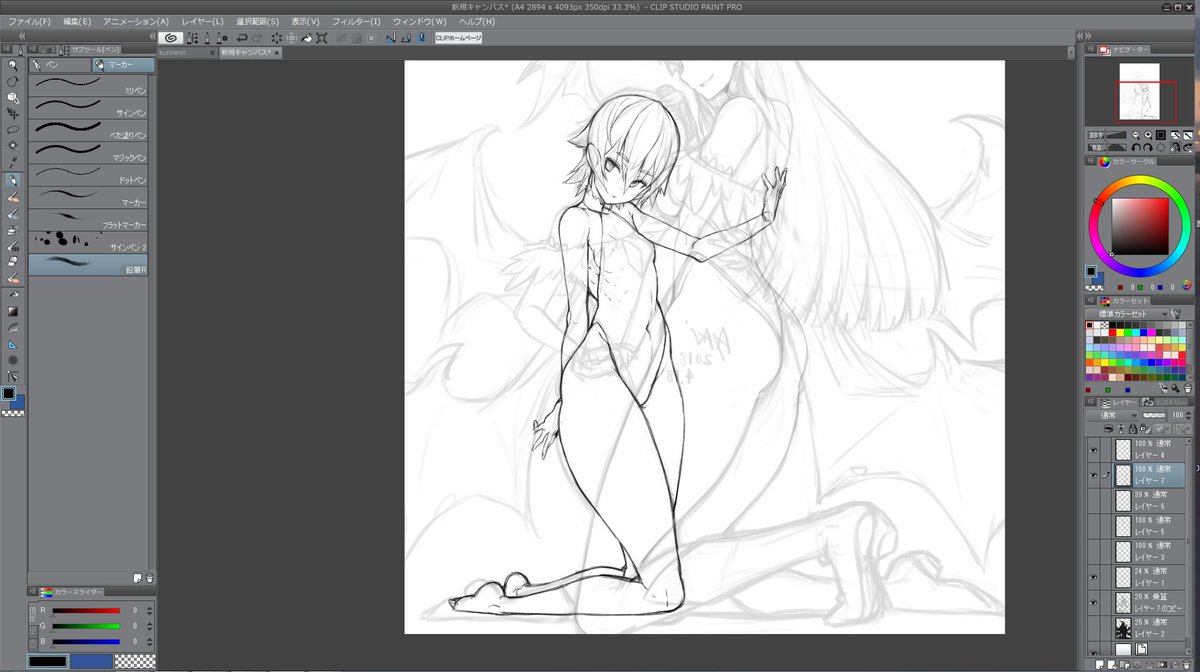Open 編集(E) menu
Viewport: 1200px width, 672px height.
(77, 21)
